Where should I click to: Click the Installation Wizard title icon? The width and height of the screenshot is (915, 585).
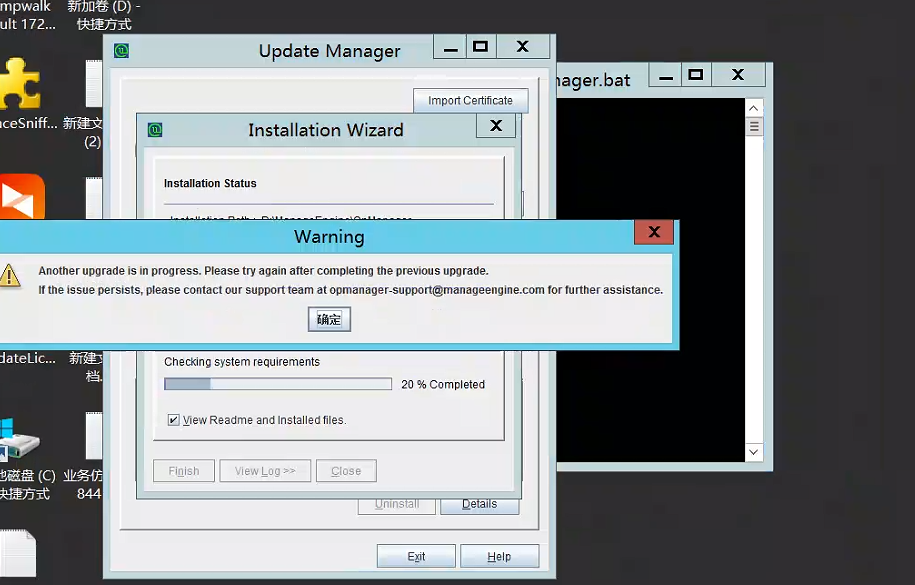click(155, 130)
